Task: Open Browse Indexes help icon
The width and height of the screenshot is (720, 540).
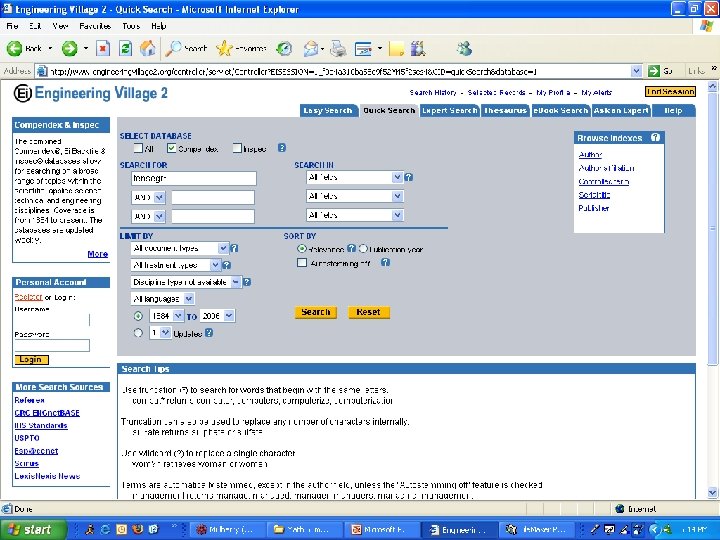Action: coord(655,137)
